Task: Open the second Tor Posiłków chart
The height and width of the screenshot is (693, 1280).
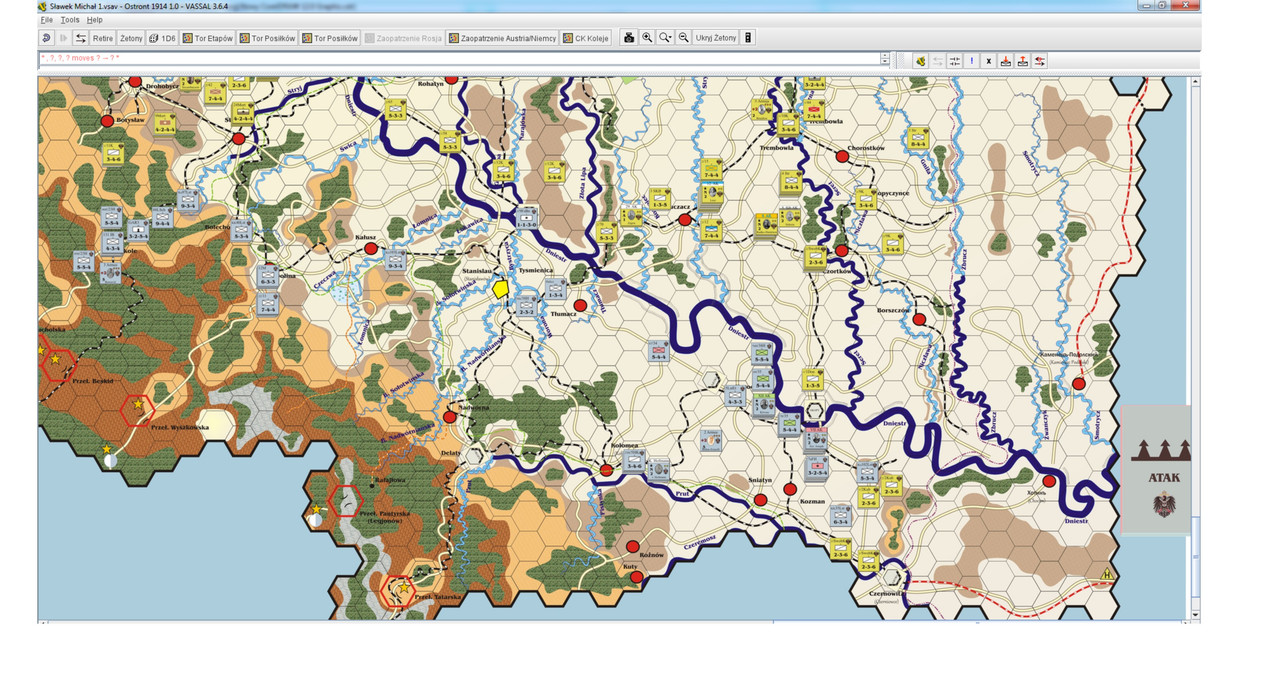Action: coord(330,38)
